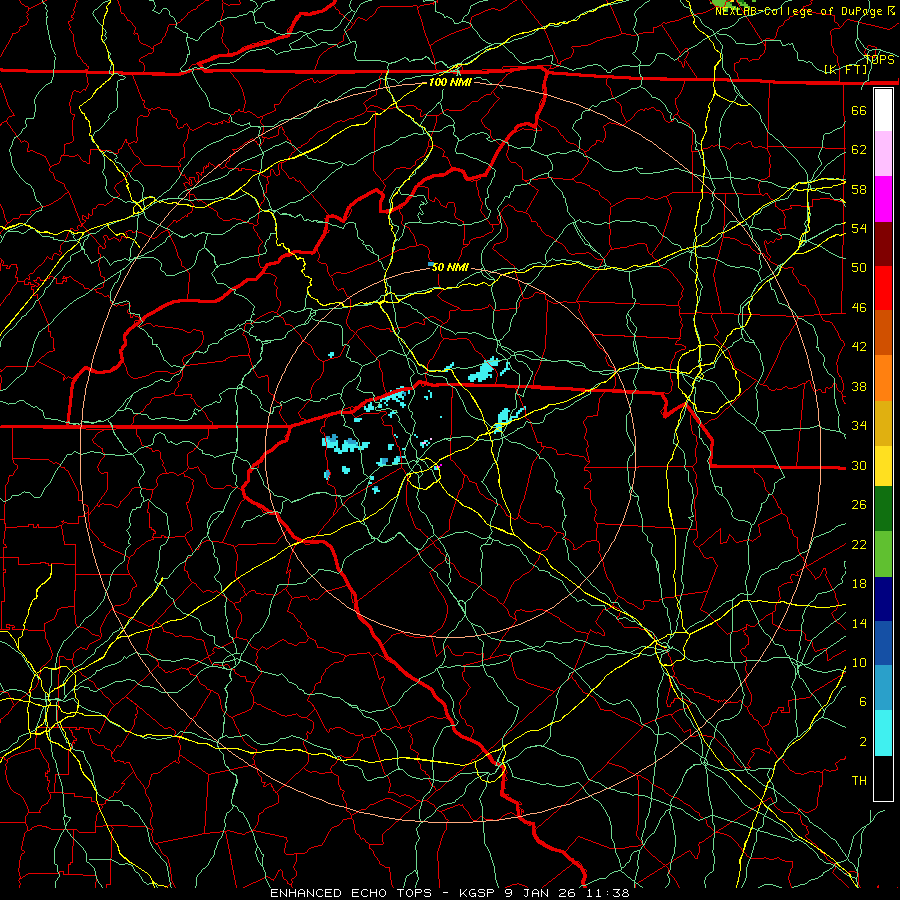The image size is (900, 900).
Task: Click the yellow 34 color band
Action: pyautogui.click(x=884, y=465)
